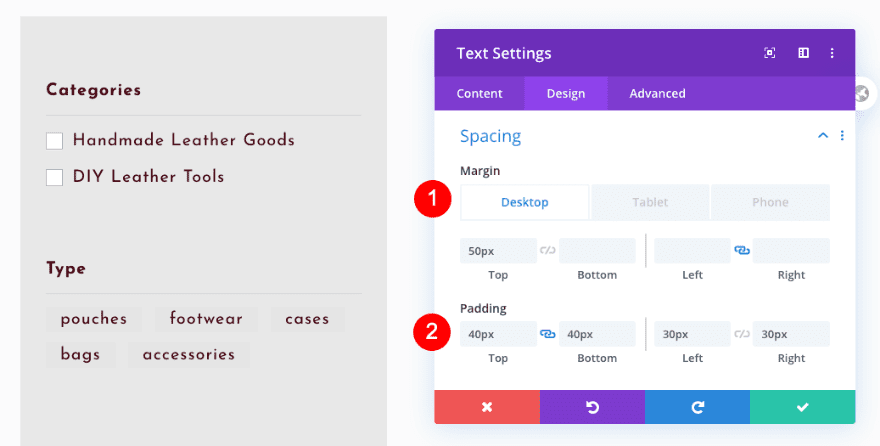Link padding left and right values
Viewport: 880px width, 446px height.
pos(742,334)
